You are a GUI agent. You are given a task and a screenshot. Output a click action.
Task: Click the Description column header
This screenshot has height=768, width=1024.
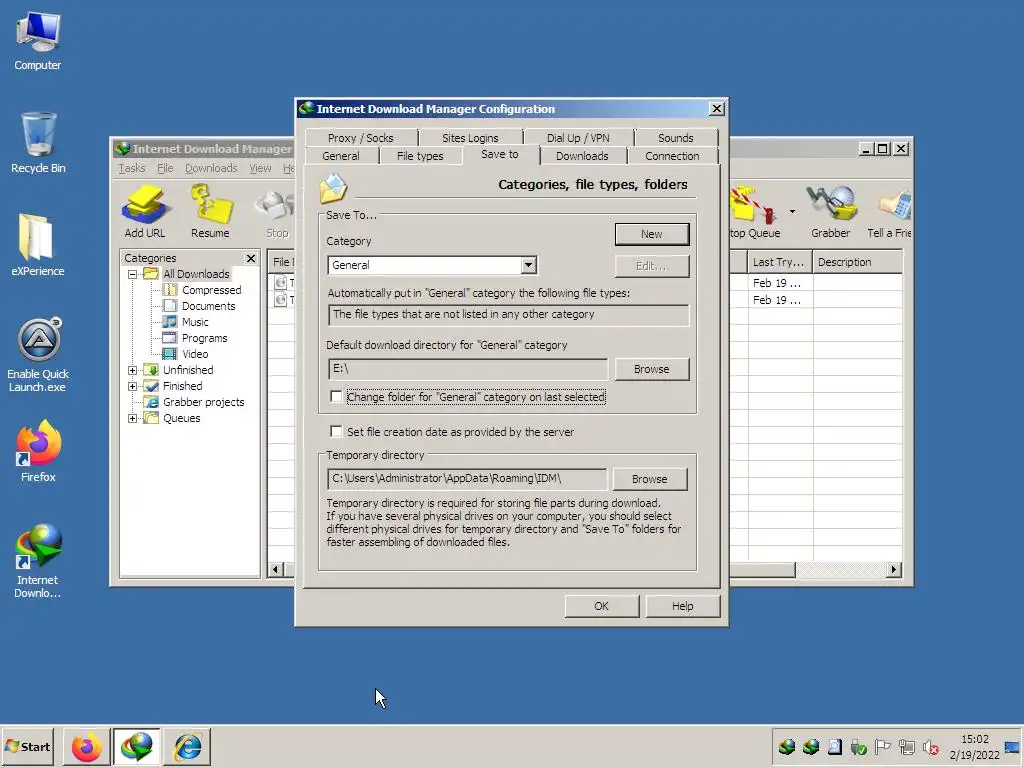(x=857, y=262)
